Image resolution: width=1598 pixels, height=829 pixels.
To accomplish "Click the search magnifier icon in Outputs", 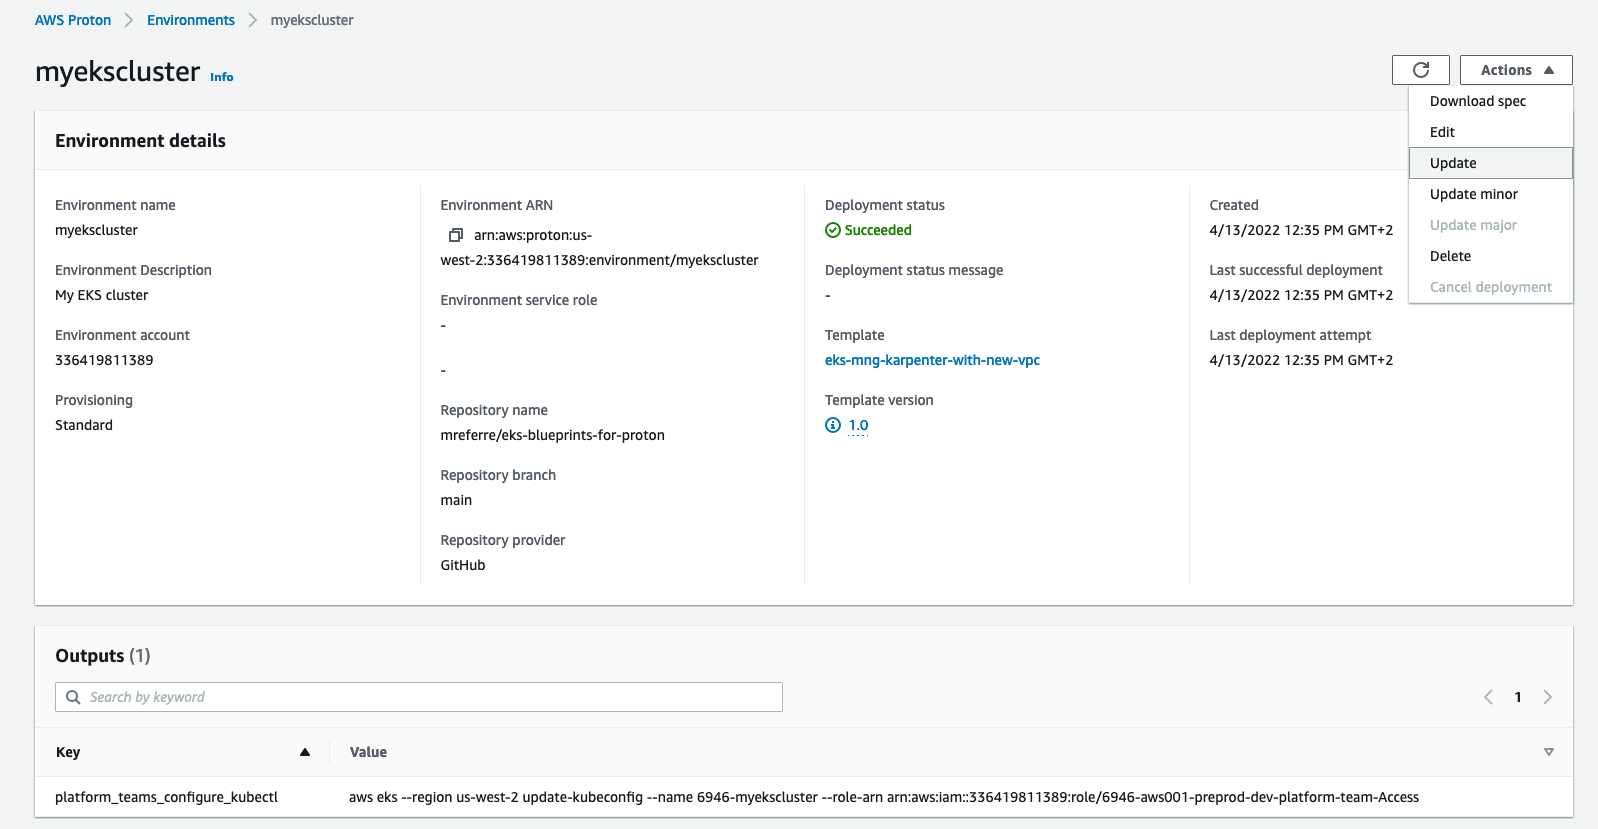I will click(73, 697).
